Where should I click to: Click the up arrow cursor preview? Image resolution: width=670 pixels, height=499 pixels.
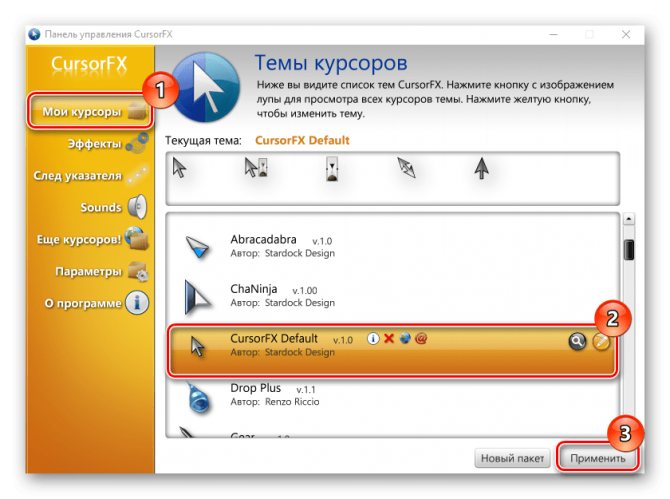click(482, 168)
